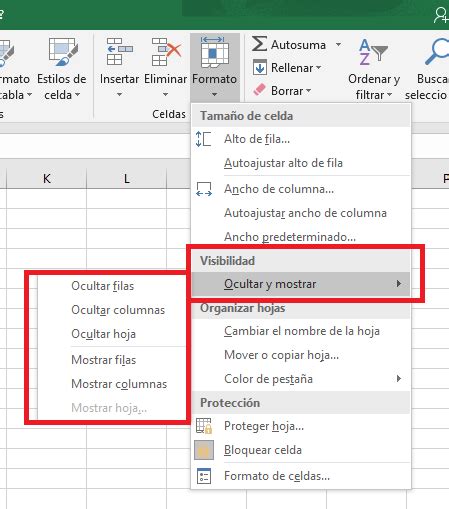Select column L header
This screenshot has height=509, width=449.
126,179
